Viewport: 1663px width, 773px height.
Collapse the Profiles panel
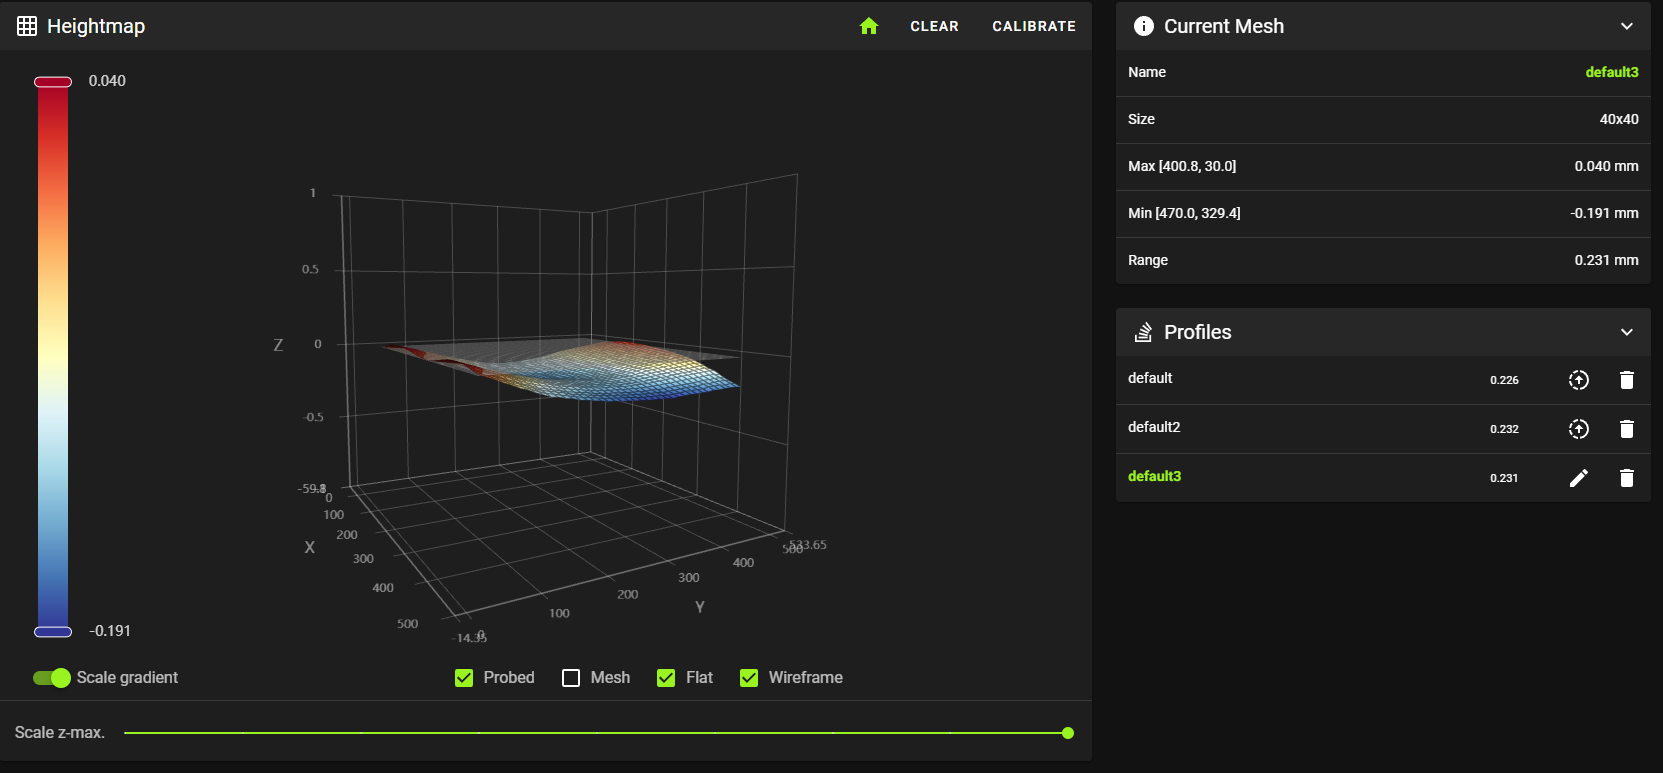click(1627, 332)
